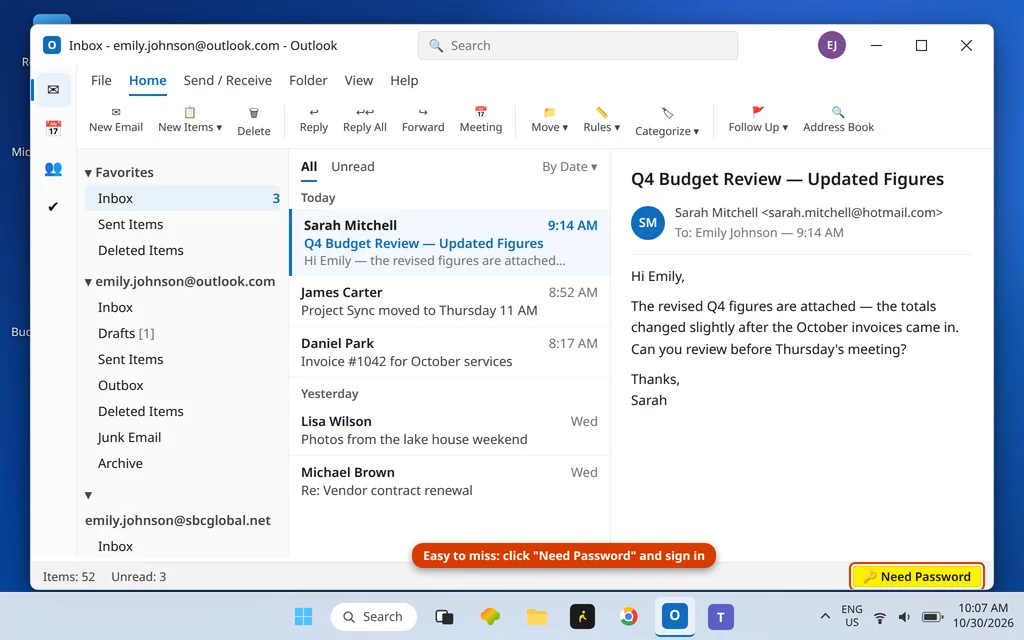Open the Calendar view in sidebar
Viewport: 1024px width, 640px height.
54,128
